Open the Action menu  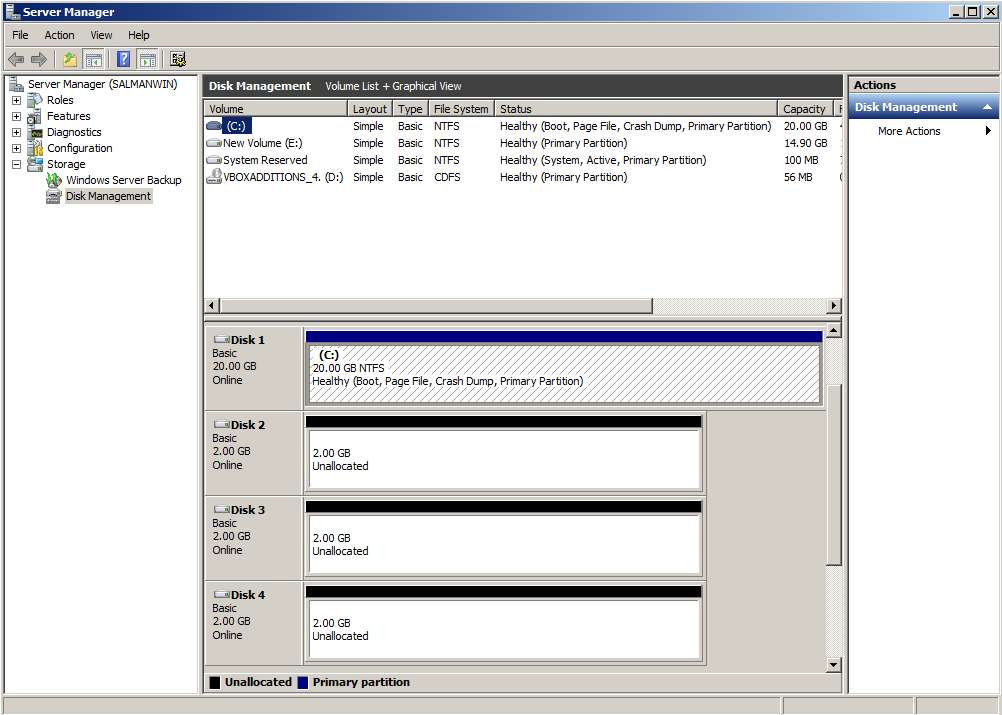(59, 35)
